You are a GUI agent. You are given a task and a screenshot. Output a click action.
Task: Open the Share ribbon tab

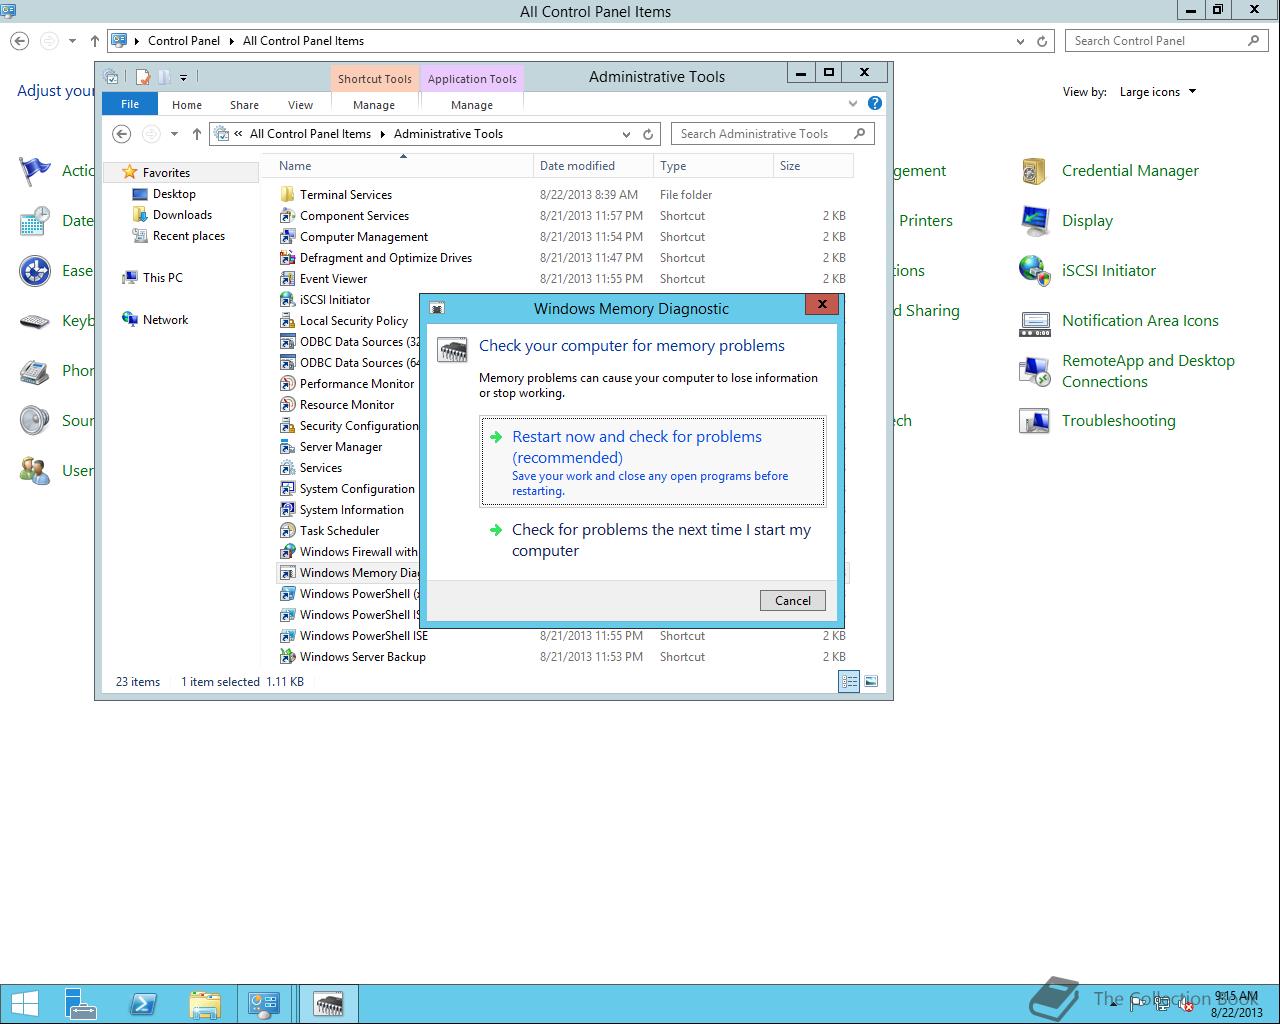click(244, 105)
